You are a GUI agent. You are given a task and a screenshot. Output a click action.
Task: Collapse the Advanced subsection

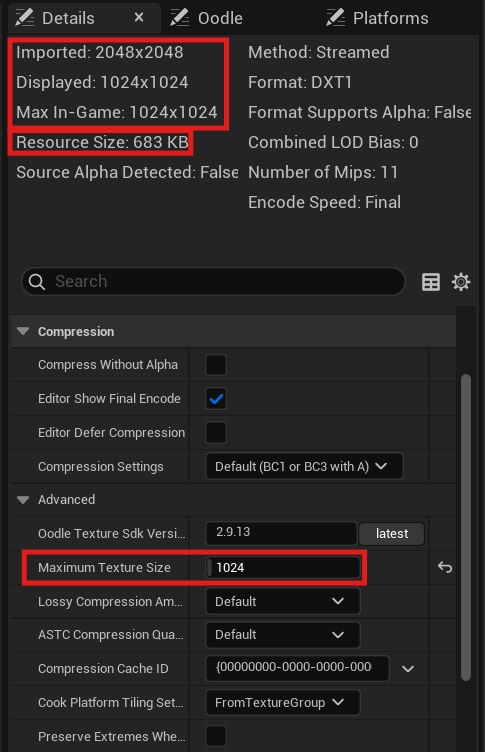(23, 500)
